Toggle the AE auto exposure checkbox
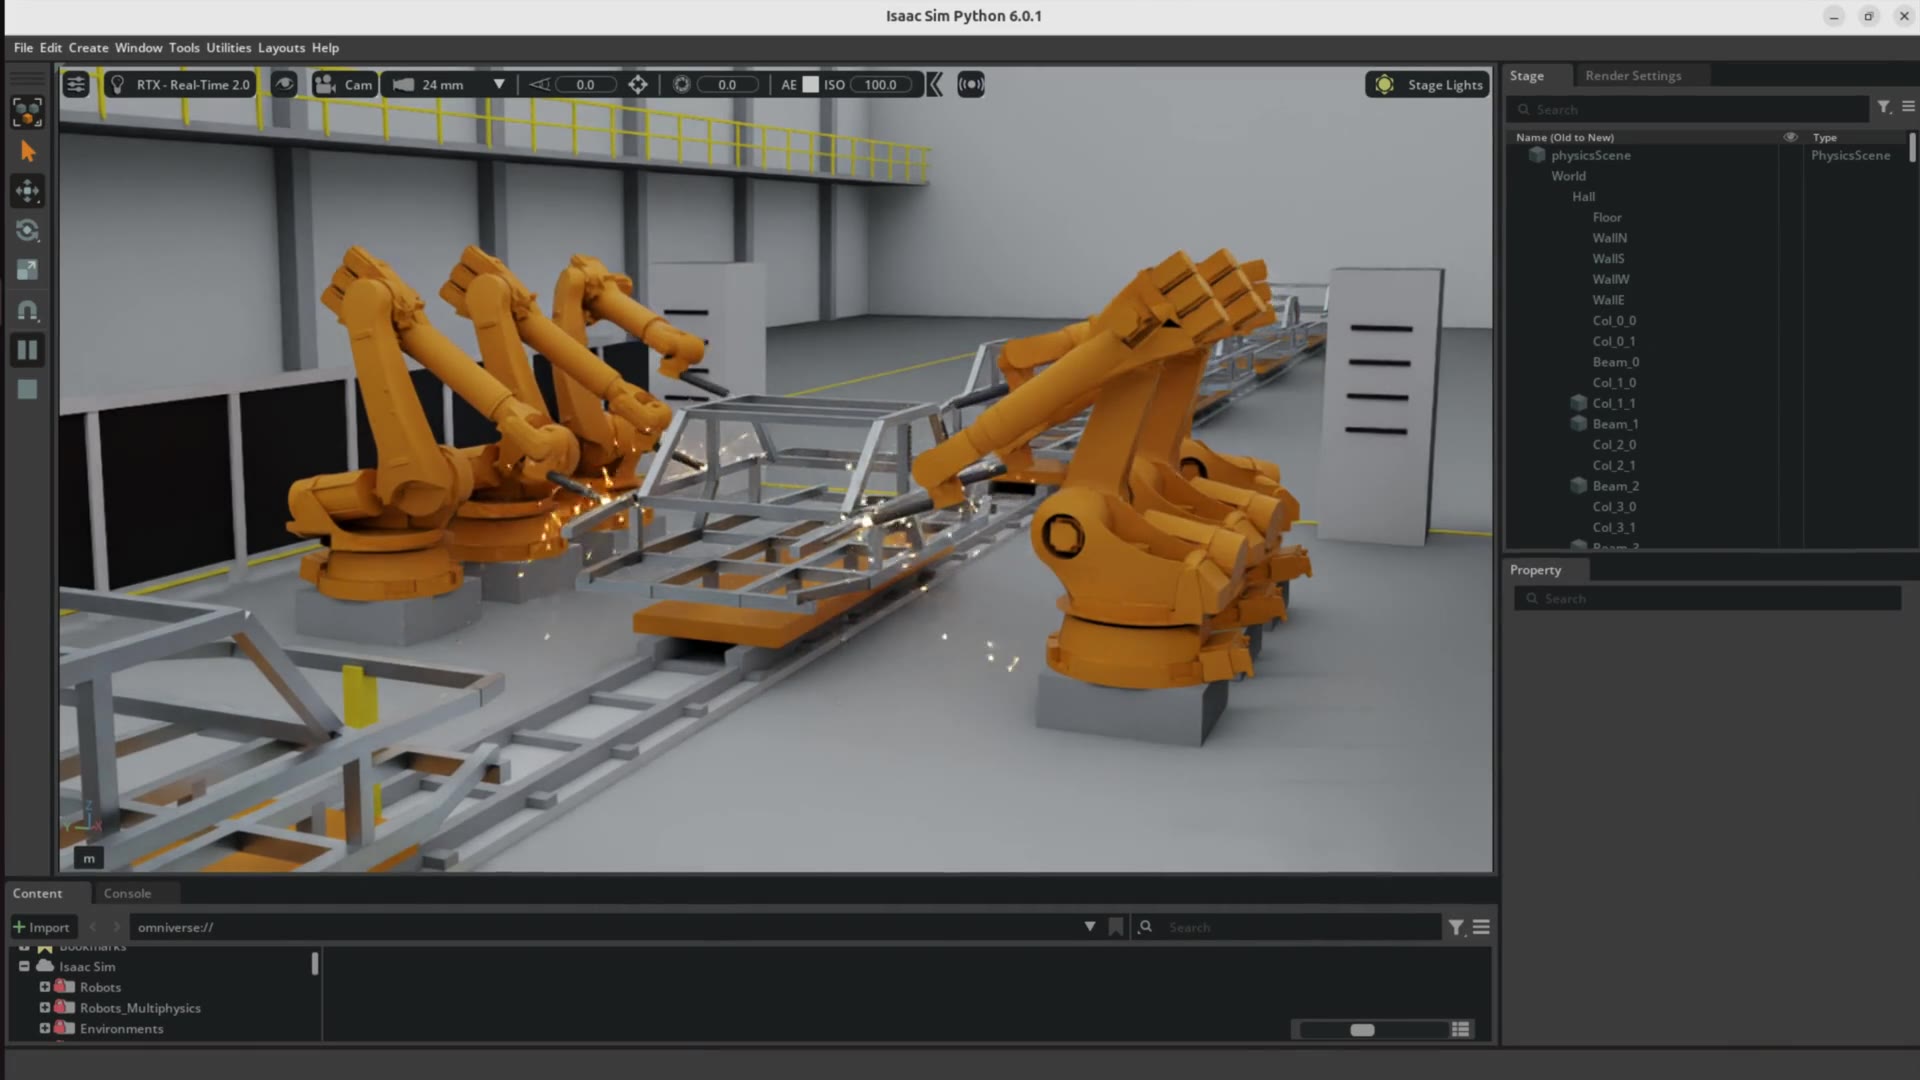The image size is (1920, 1080). click(811, 85)
